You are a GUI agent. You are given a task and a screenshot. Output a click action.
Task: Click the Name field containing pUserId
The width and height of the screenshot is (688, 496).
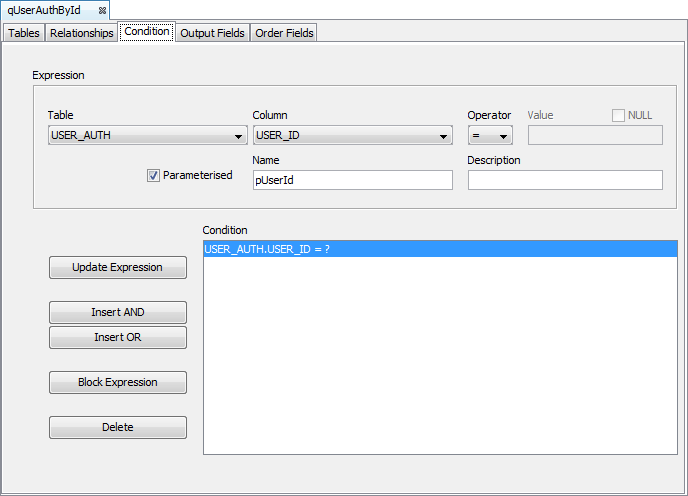tap(352, 180)
